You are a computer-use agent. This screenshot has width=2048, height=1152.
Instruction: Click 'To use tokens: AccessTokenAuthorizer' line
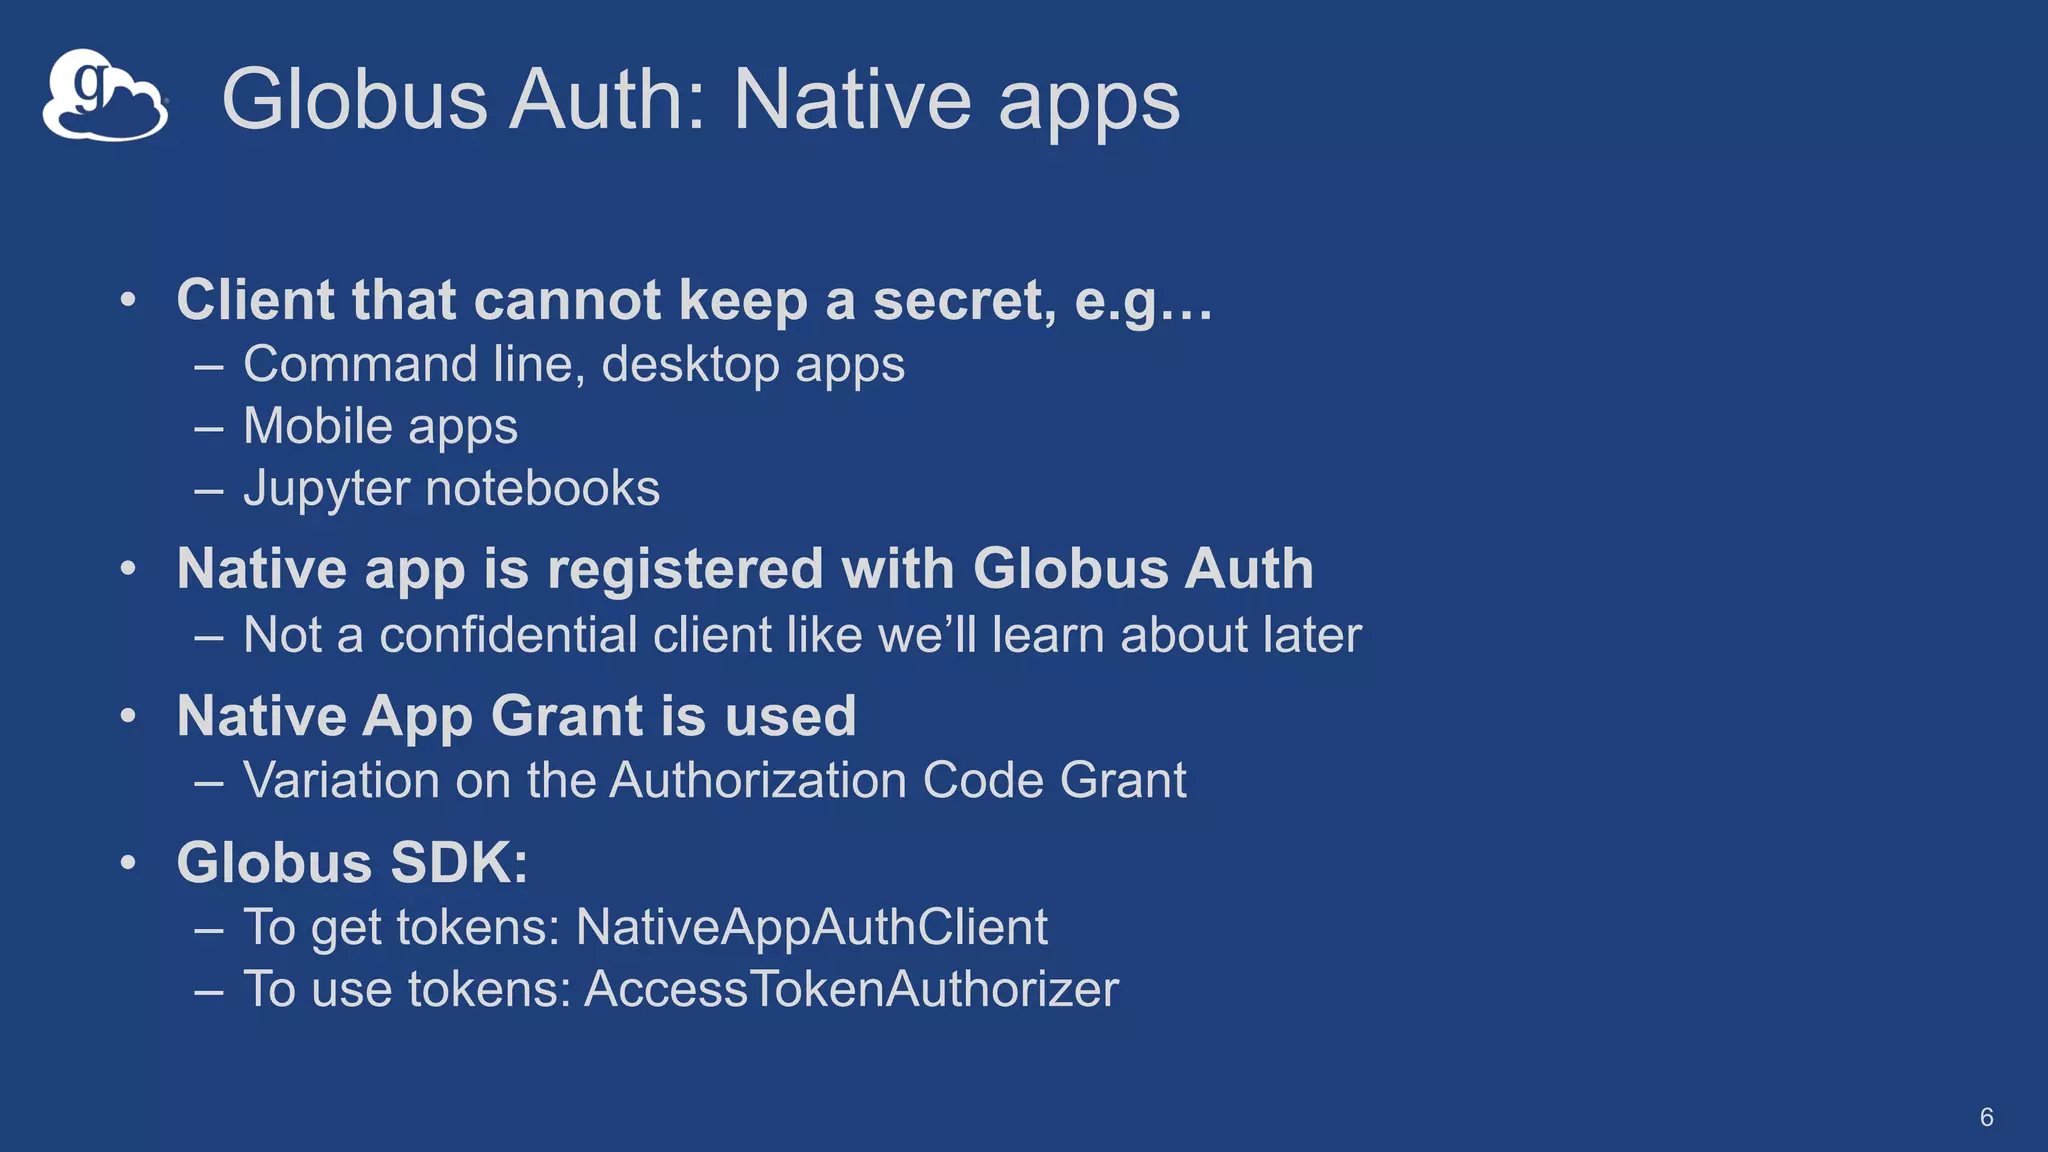pos(681,989)
